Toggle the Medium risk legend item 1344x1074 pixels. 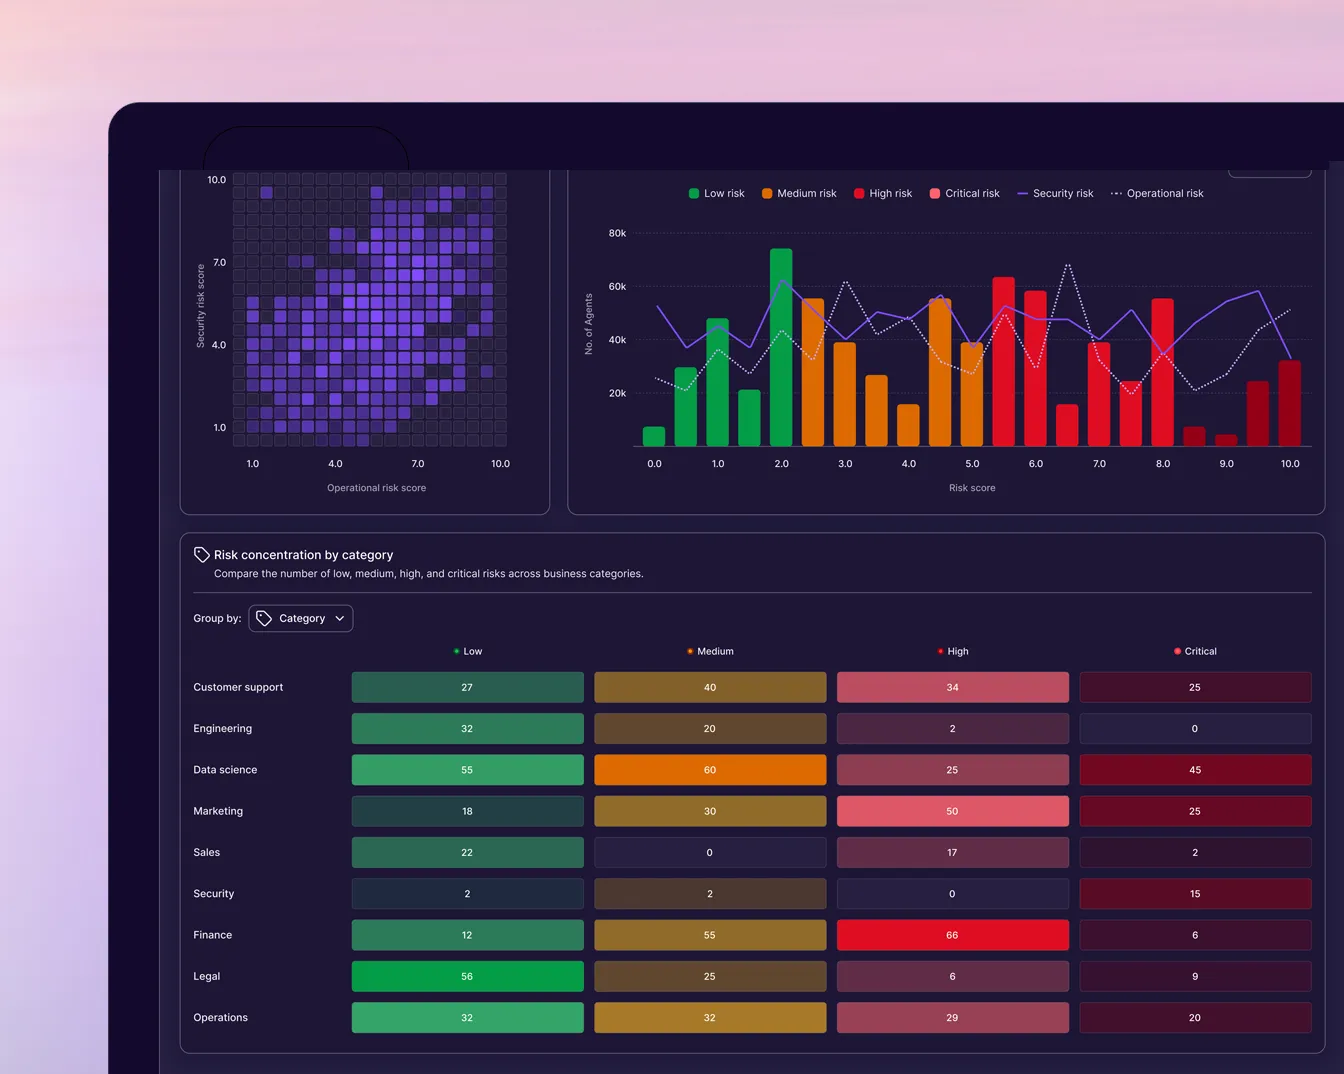(799, 193)
